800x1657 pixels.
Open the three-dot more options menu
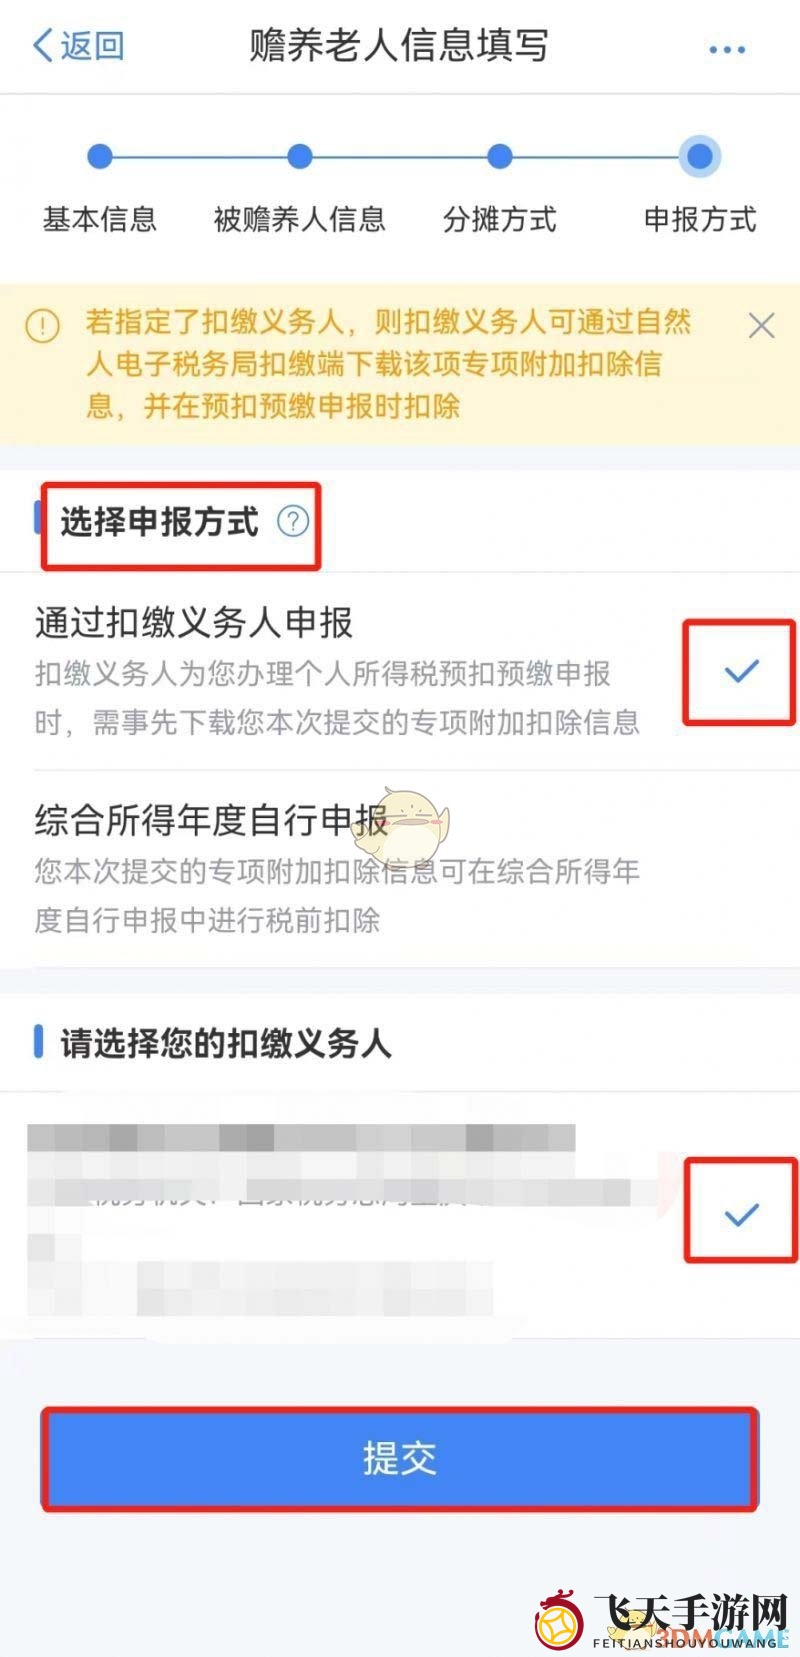pos(726,49)
